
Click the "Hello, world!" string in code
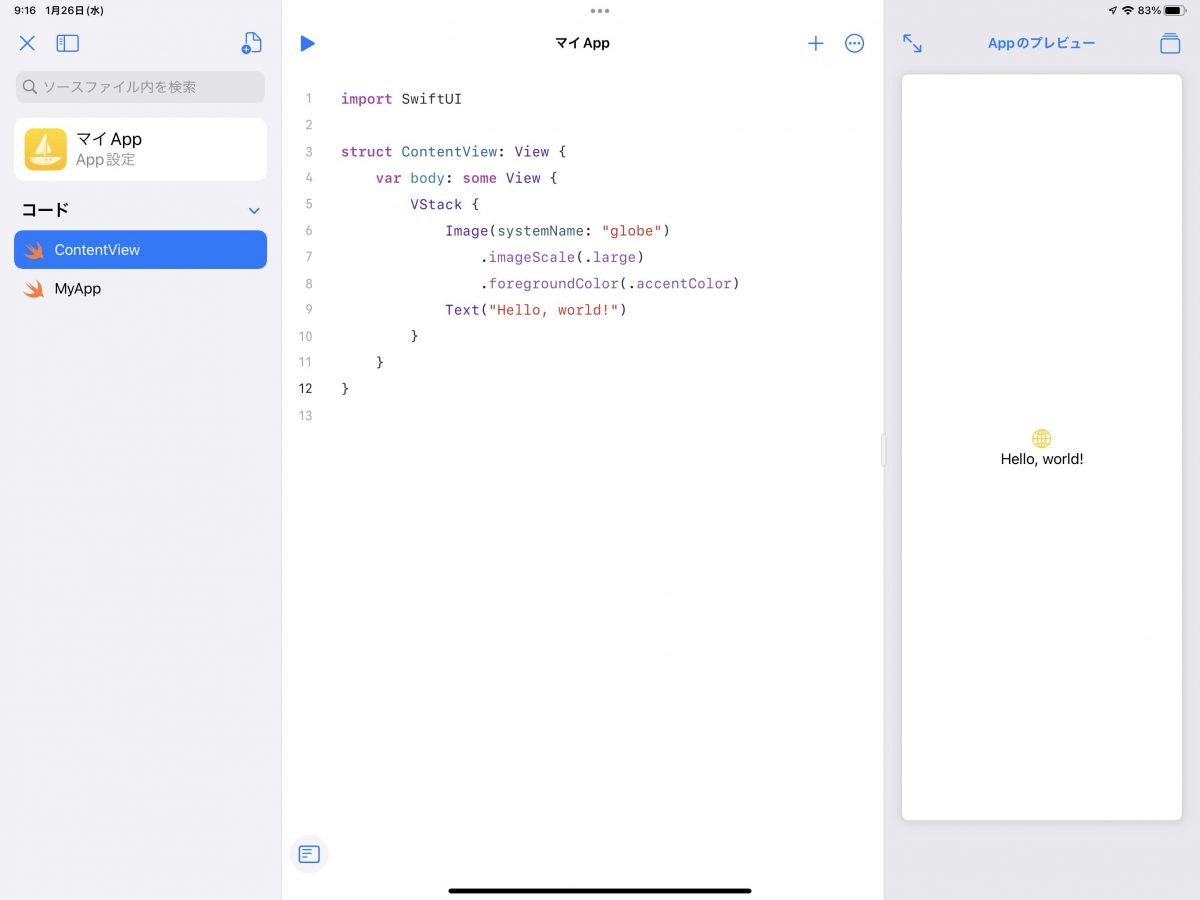553,310
